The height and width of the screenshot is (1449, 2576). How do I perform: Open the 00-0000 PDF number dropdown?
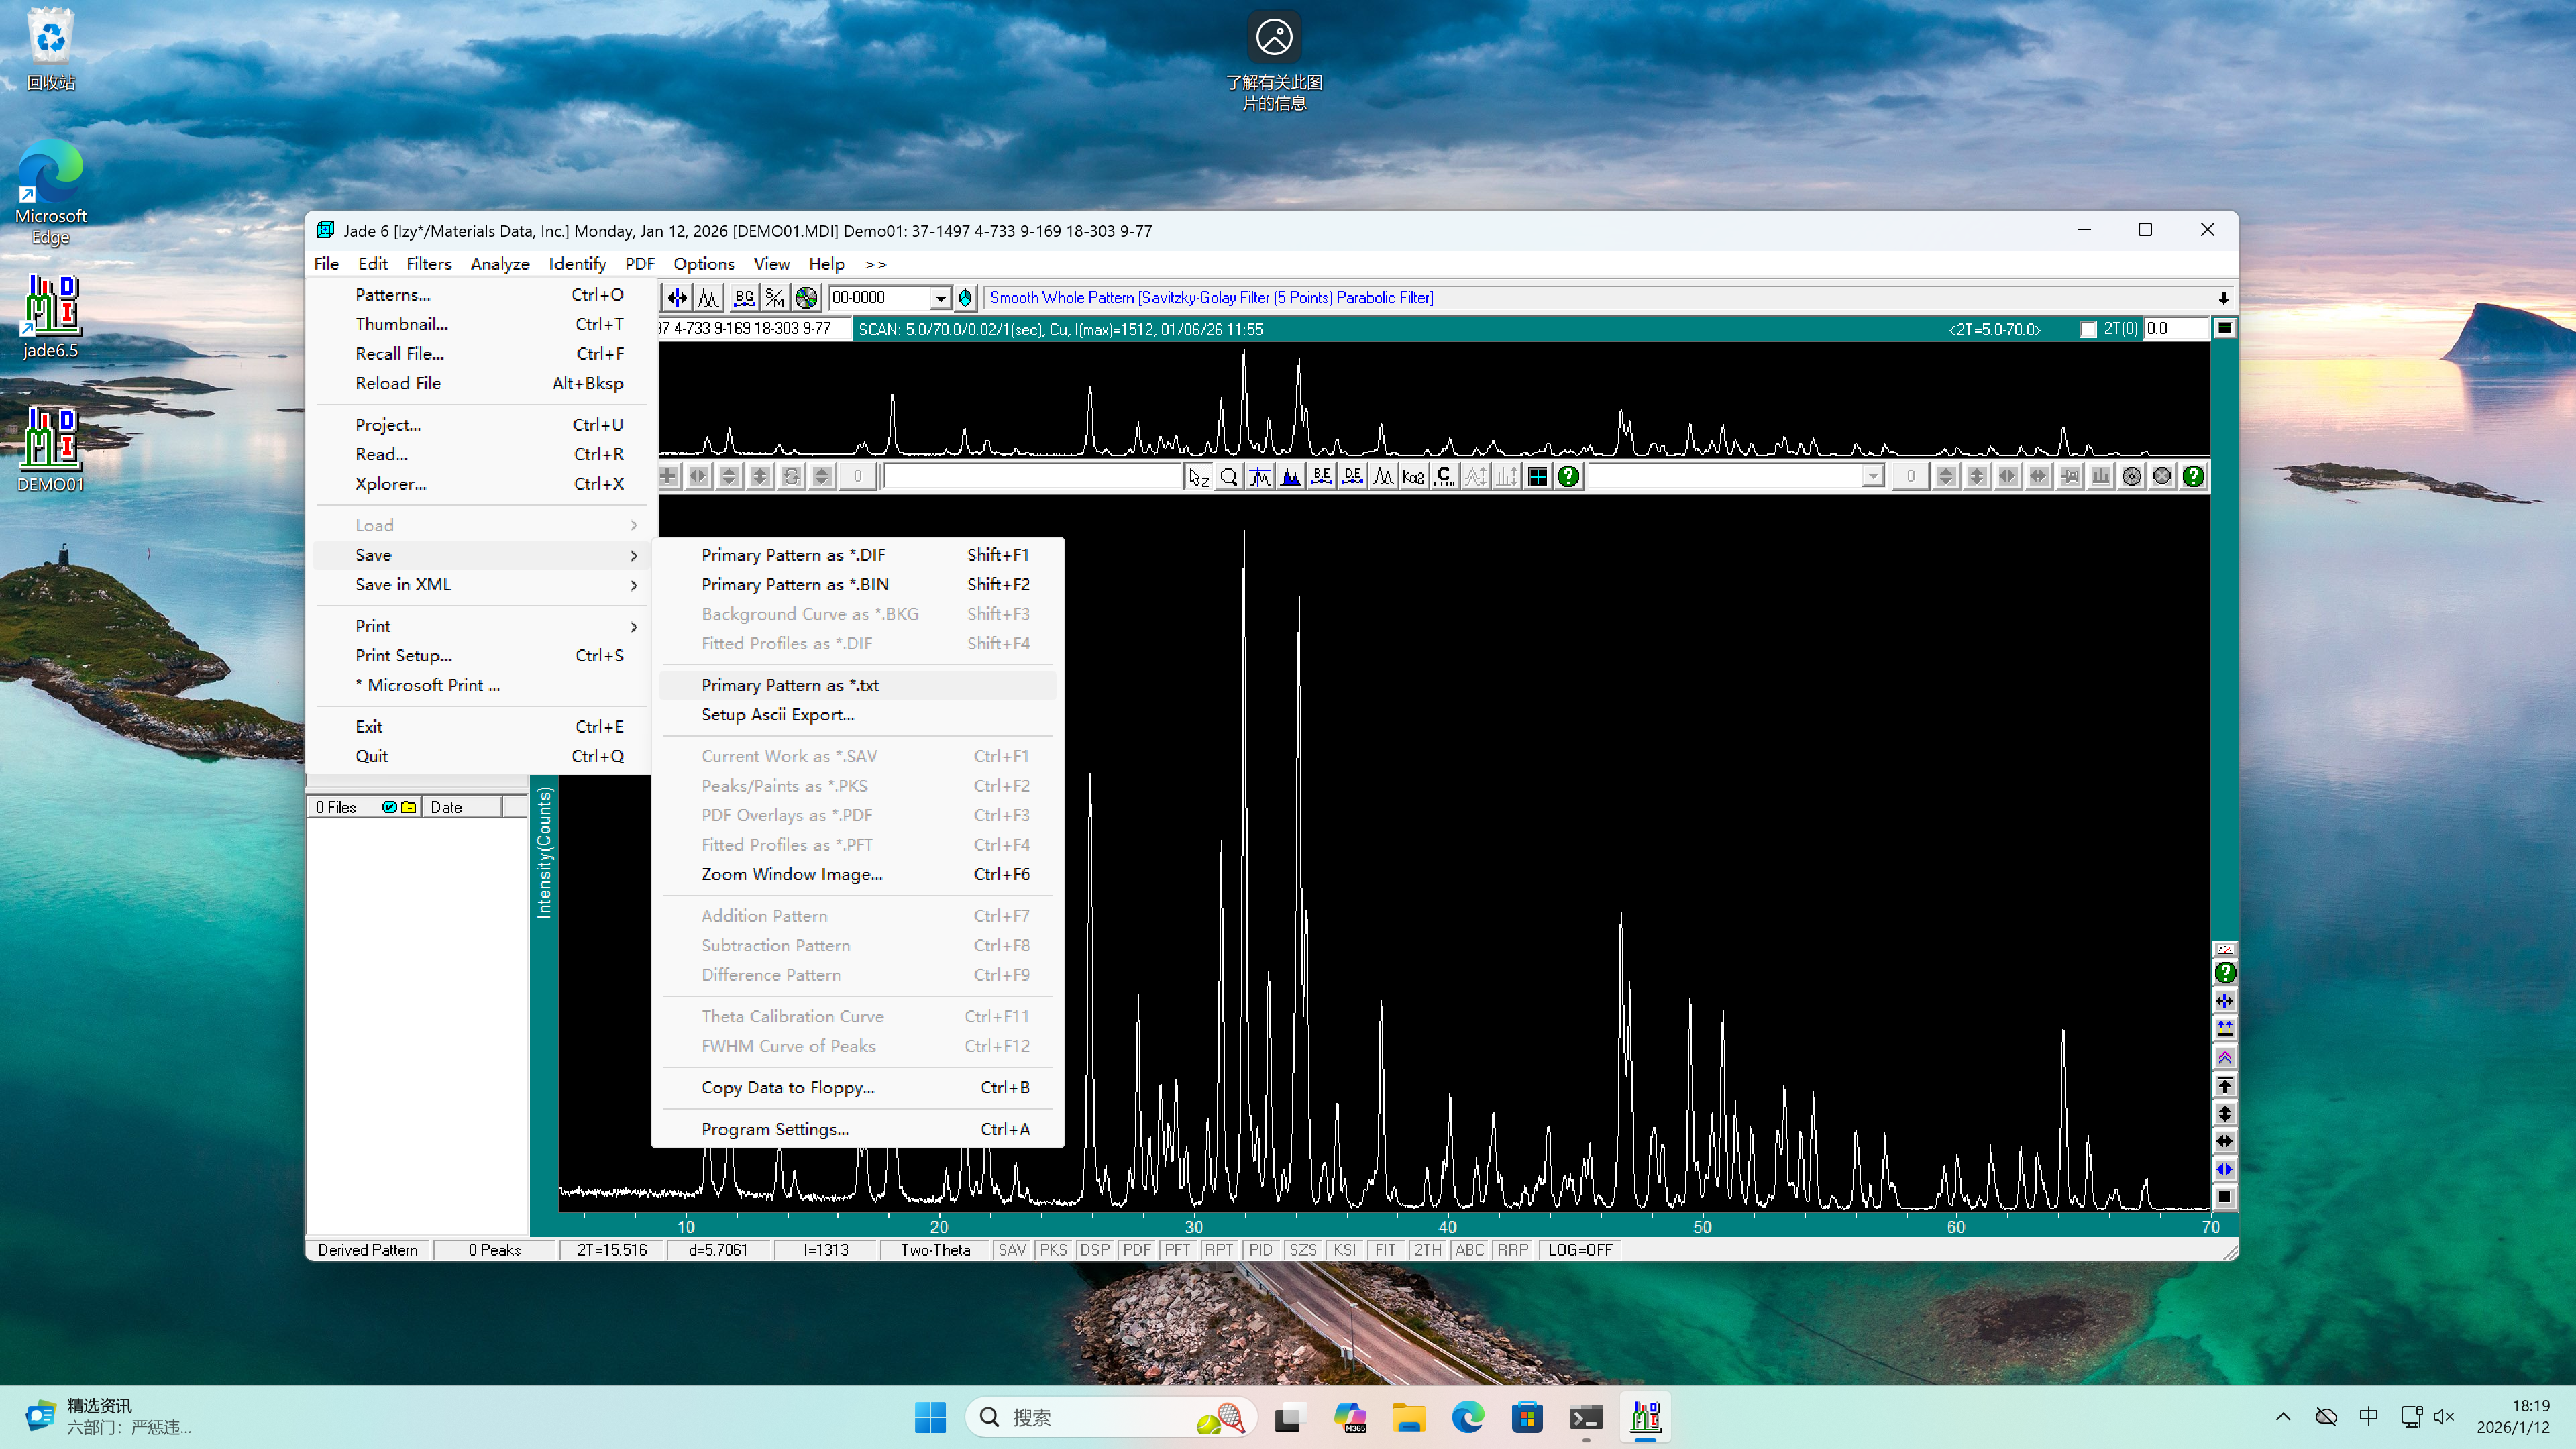[x=940, y=298]
